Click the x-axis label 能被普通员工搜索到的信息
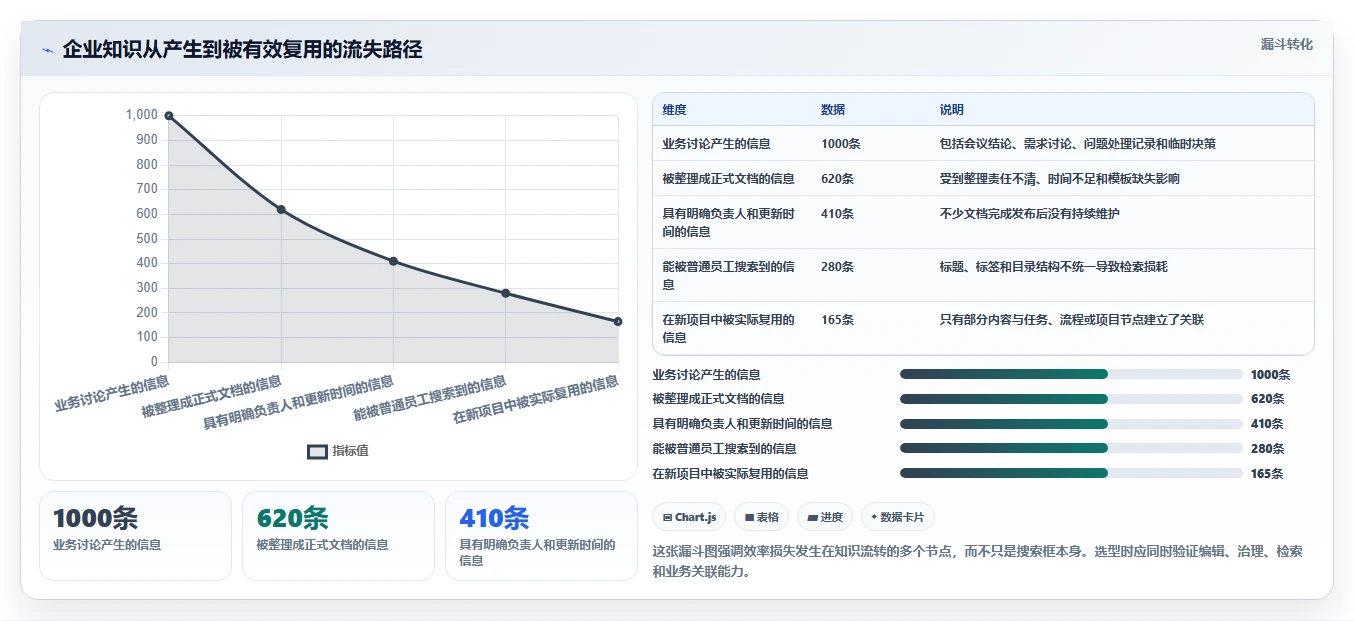 click(x=431, y=399)
